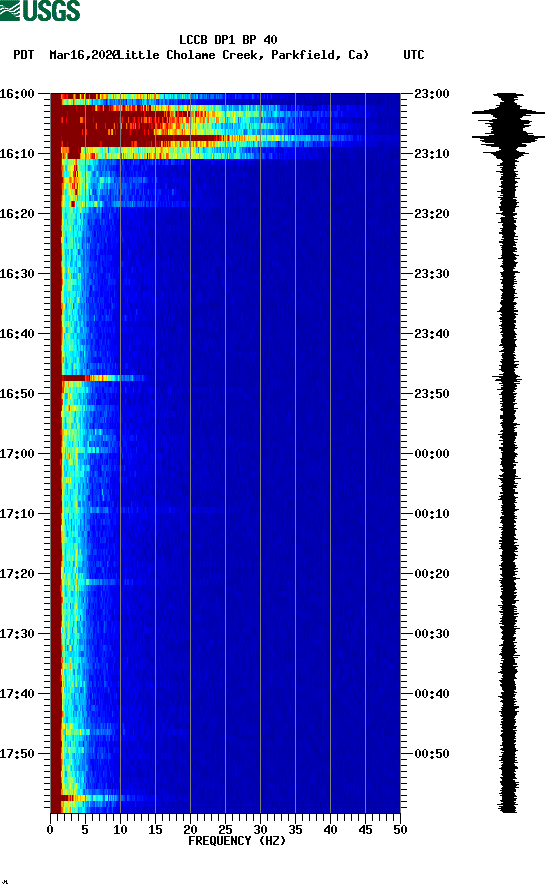Click the 50 Hz frequency tick label
The height and width of the screenshot is (893, 552).
pos(400,830)
